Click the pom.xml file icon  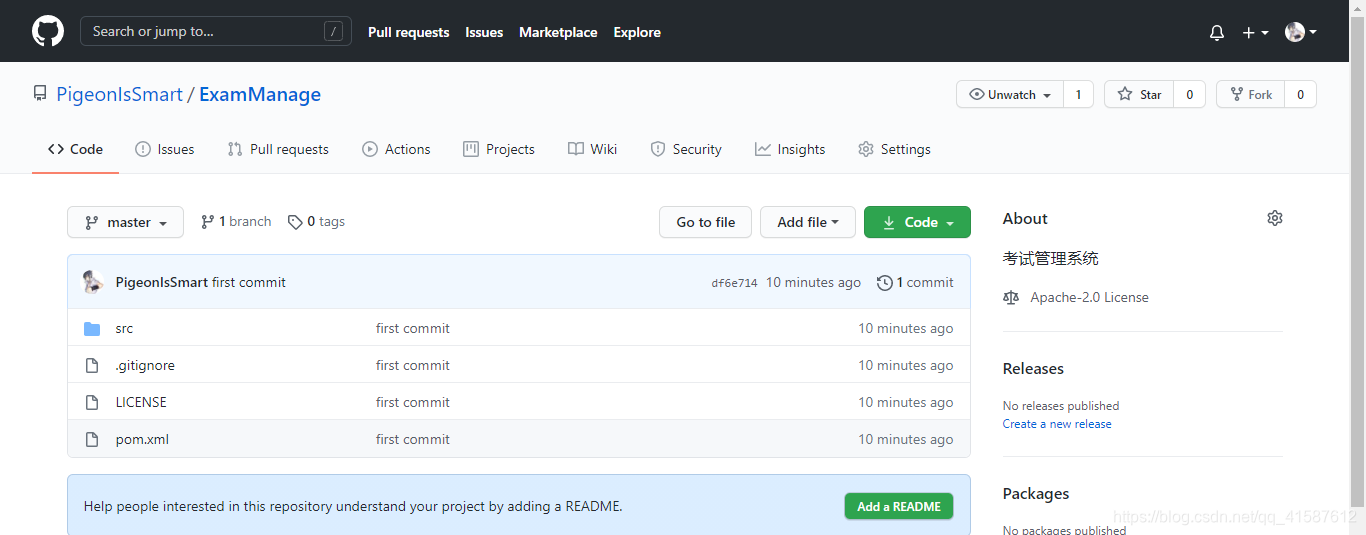coord(92,439)
